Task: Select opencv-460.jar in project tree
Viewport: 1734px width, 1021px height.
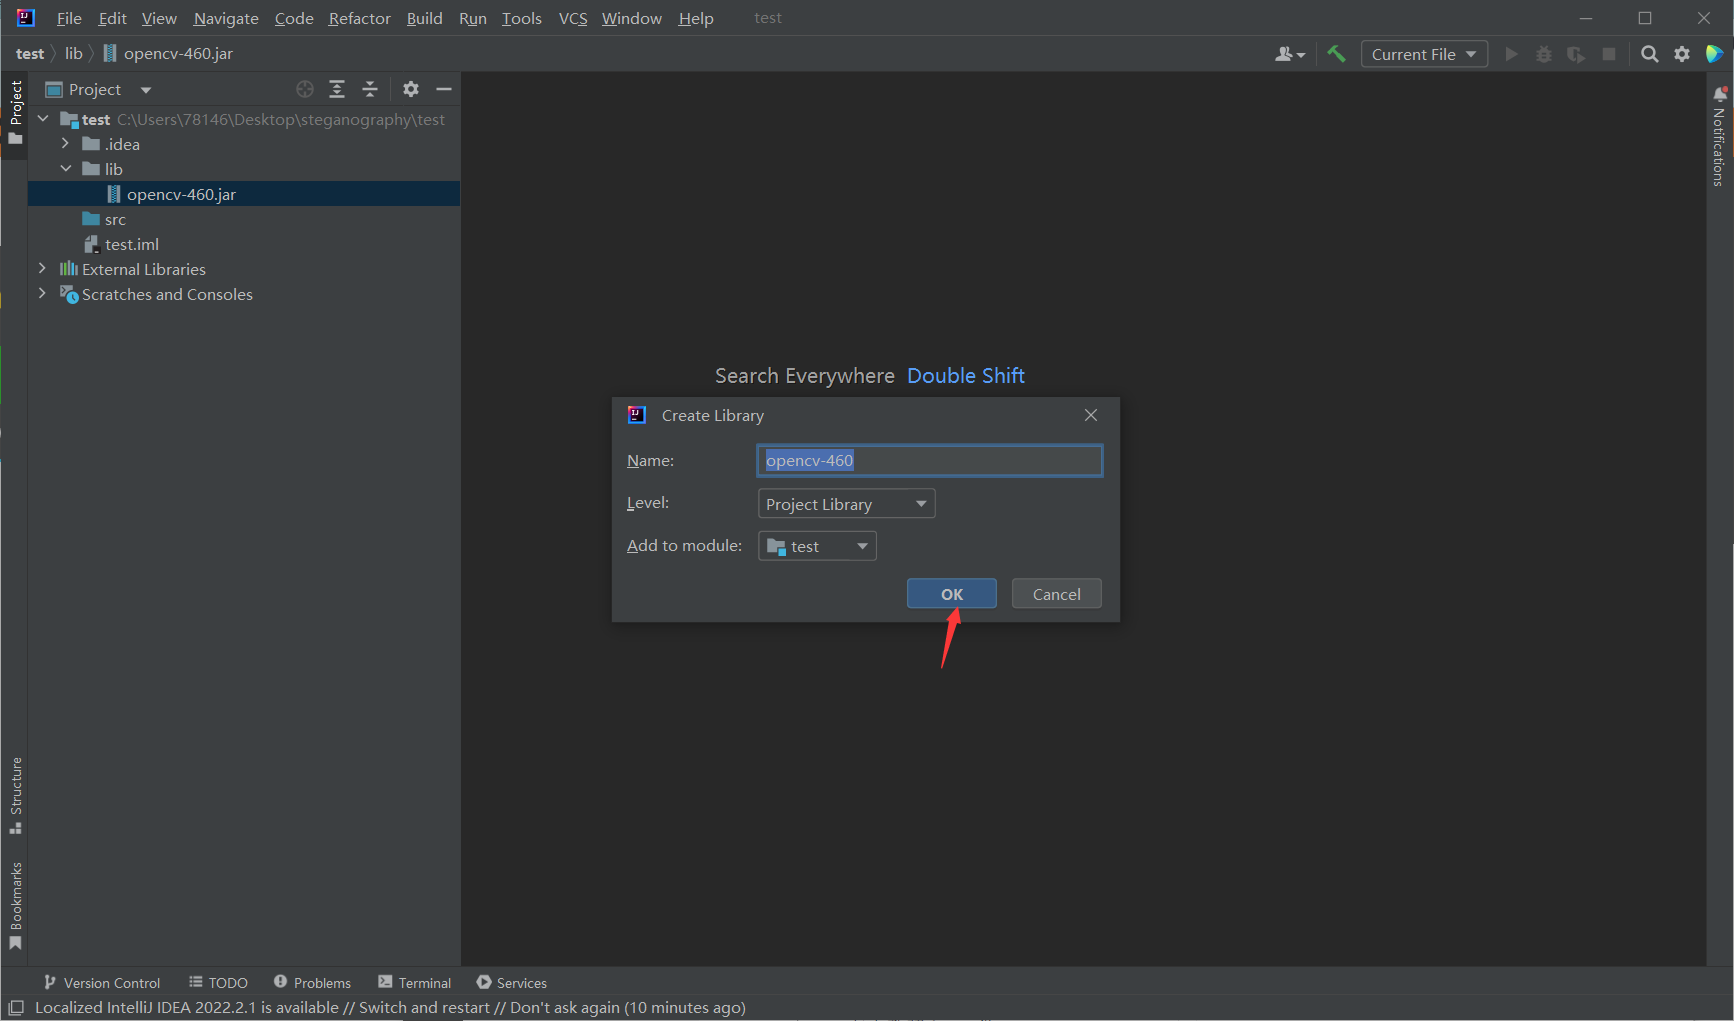Action: pos(244,194)
